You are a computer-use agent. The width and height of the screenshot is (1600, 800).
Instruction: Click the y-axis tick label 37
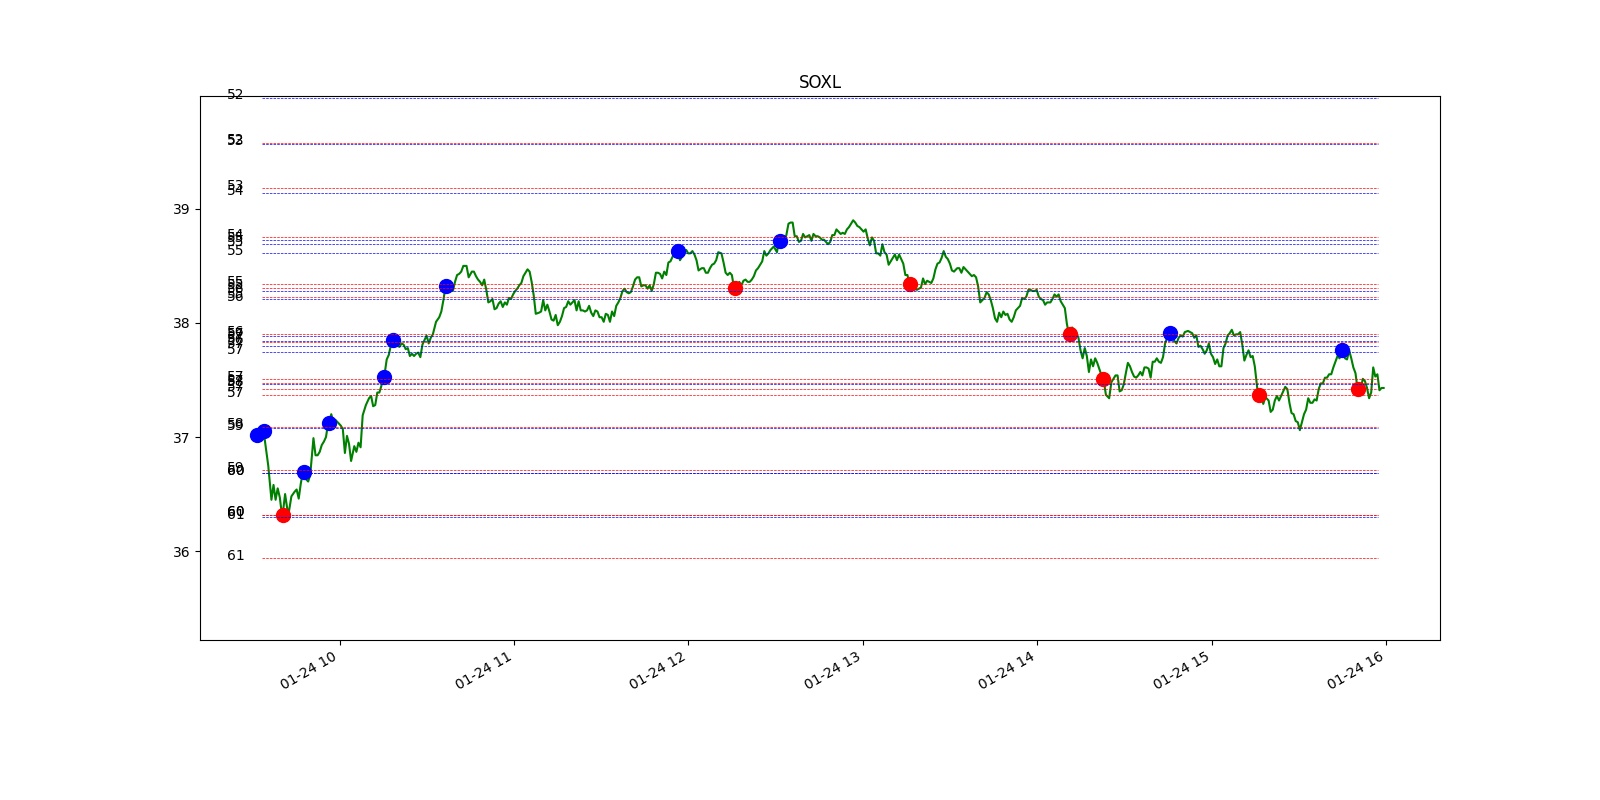(x=181, y=438)
